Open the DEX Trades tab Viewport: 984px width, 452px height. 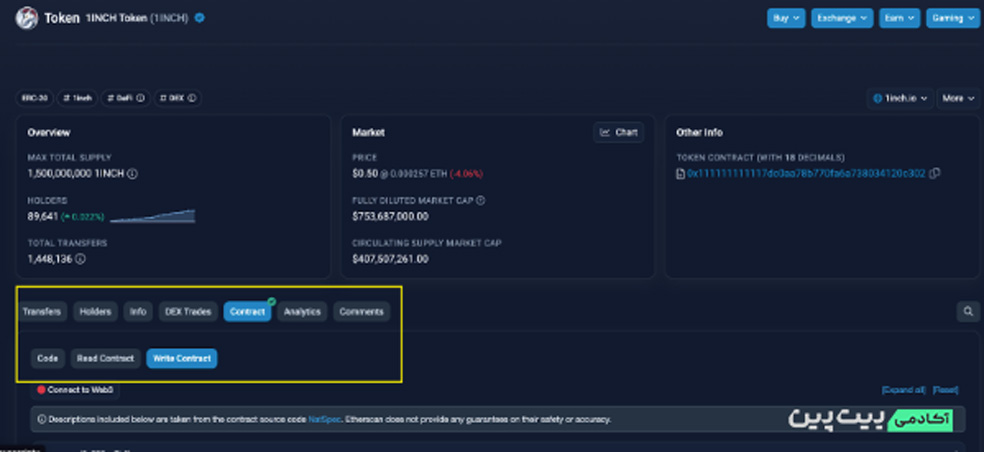tap(188, 312)
